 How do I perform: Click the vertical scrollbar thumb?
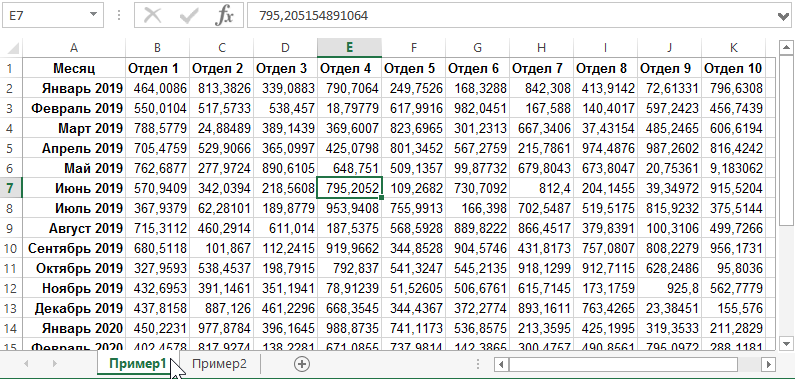tap(786, 140)
